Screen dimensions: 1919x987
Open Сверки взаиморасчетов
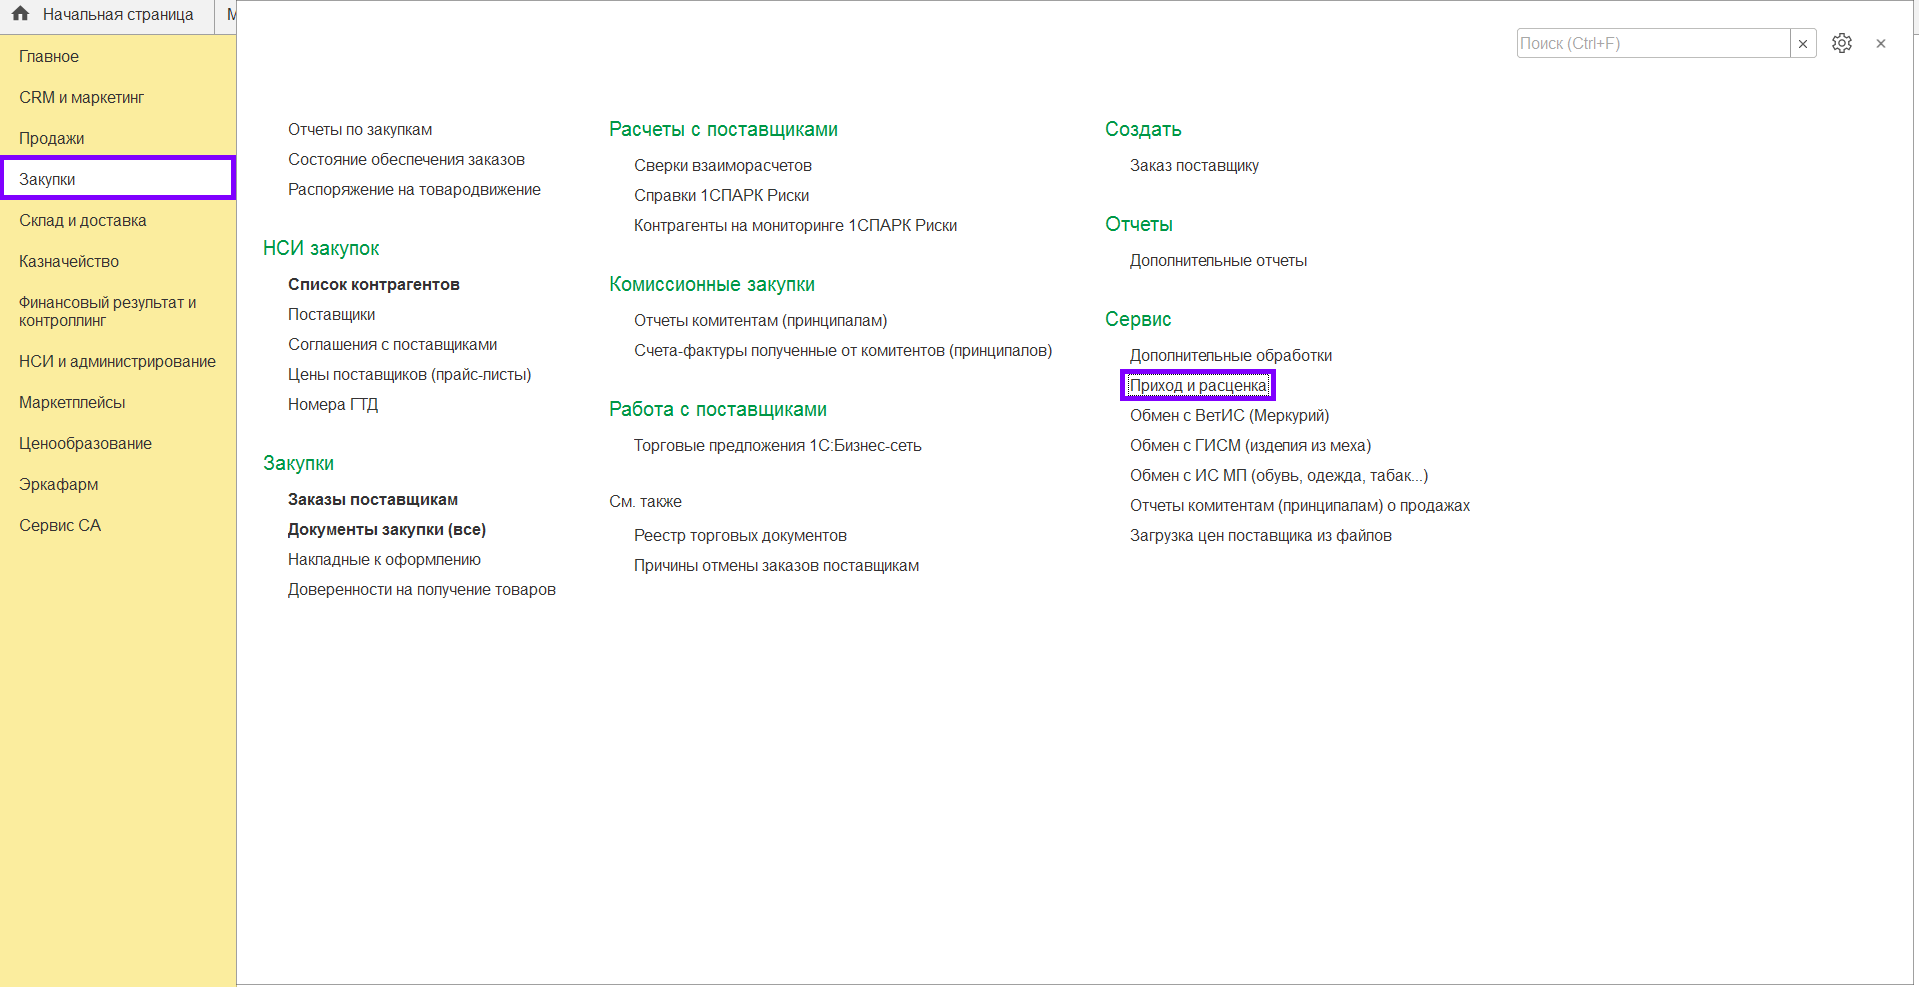point(722,166)
